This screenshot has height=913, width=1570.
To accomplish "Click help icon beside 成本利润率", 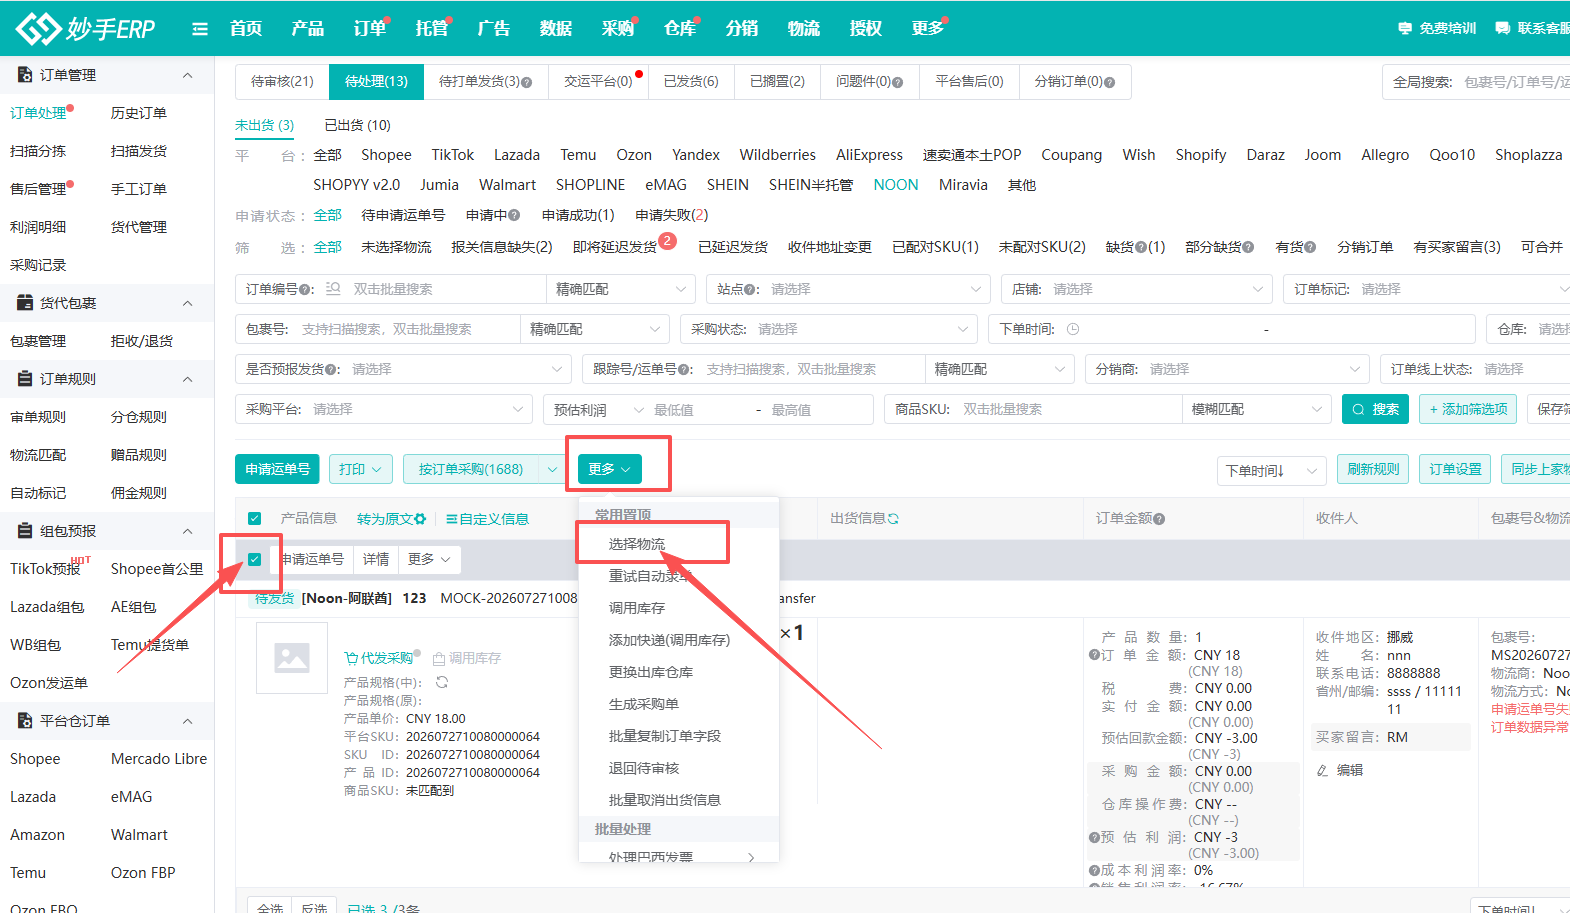I will [x=1094, y=870].
